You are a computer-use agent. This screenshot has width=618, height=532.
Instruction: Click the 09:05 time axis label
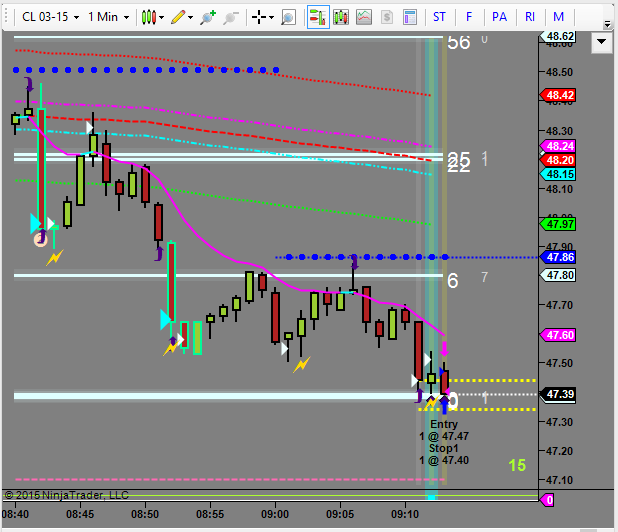coord(340,514)
